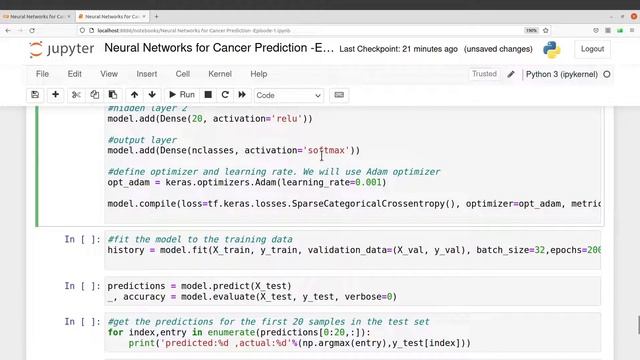Click the #fit the model to the training data comment

(x=200, y=240)
